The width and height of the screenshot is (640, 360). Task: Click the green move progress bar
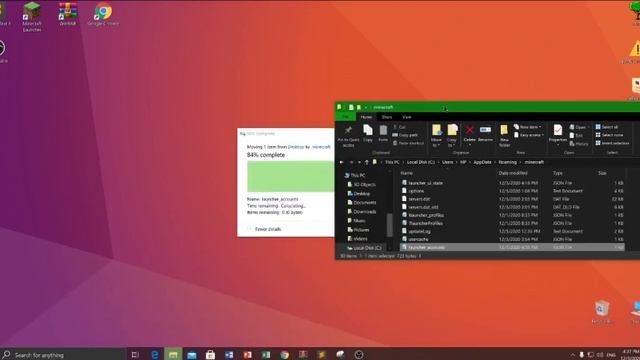point(291,176)
